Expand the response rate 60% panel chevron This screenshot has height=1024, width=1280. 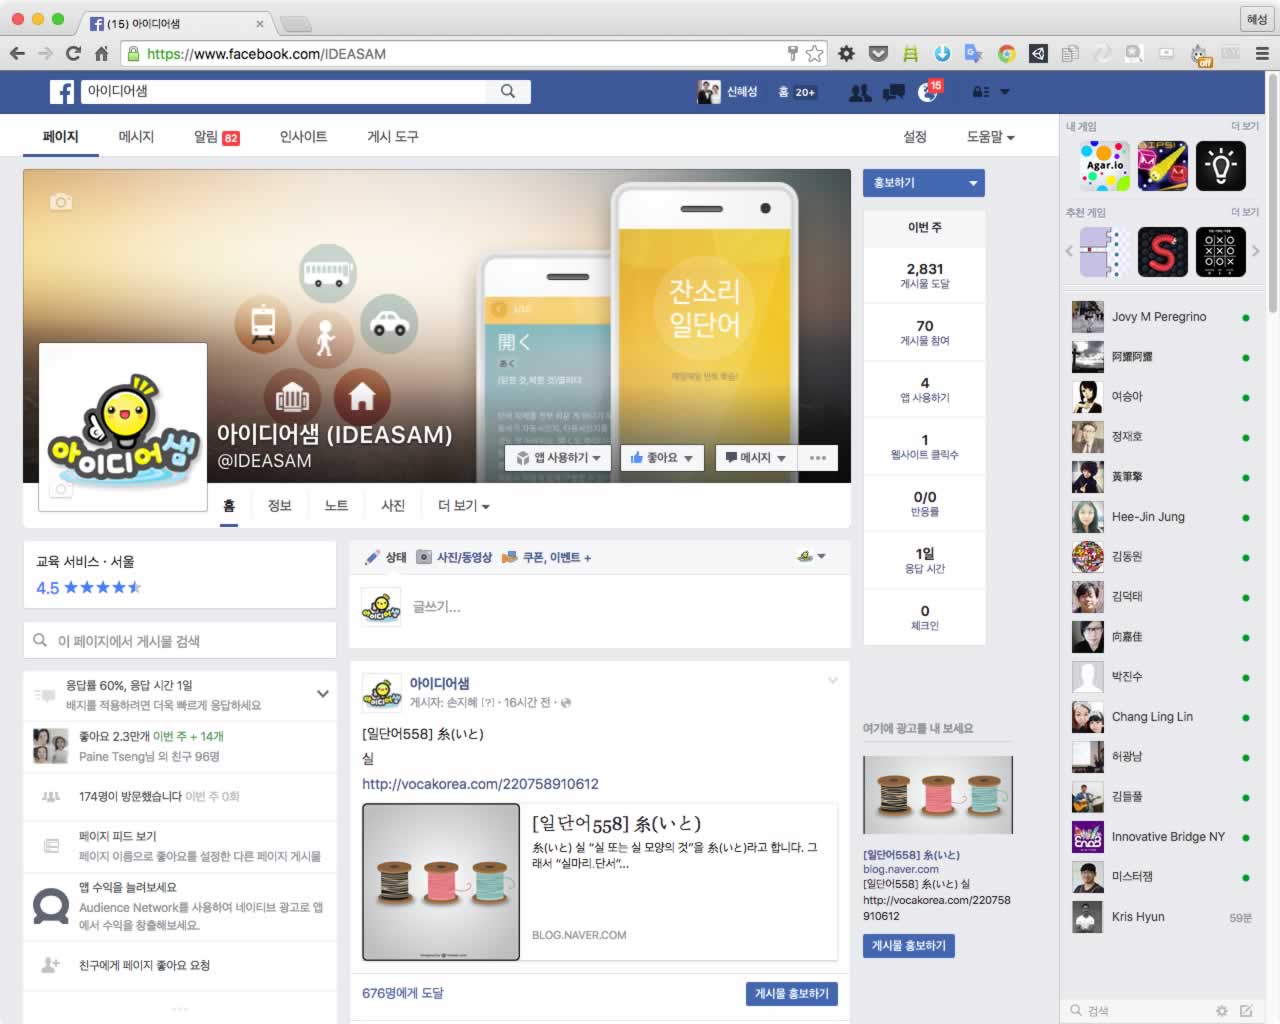click(x=323, y=693)
